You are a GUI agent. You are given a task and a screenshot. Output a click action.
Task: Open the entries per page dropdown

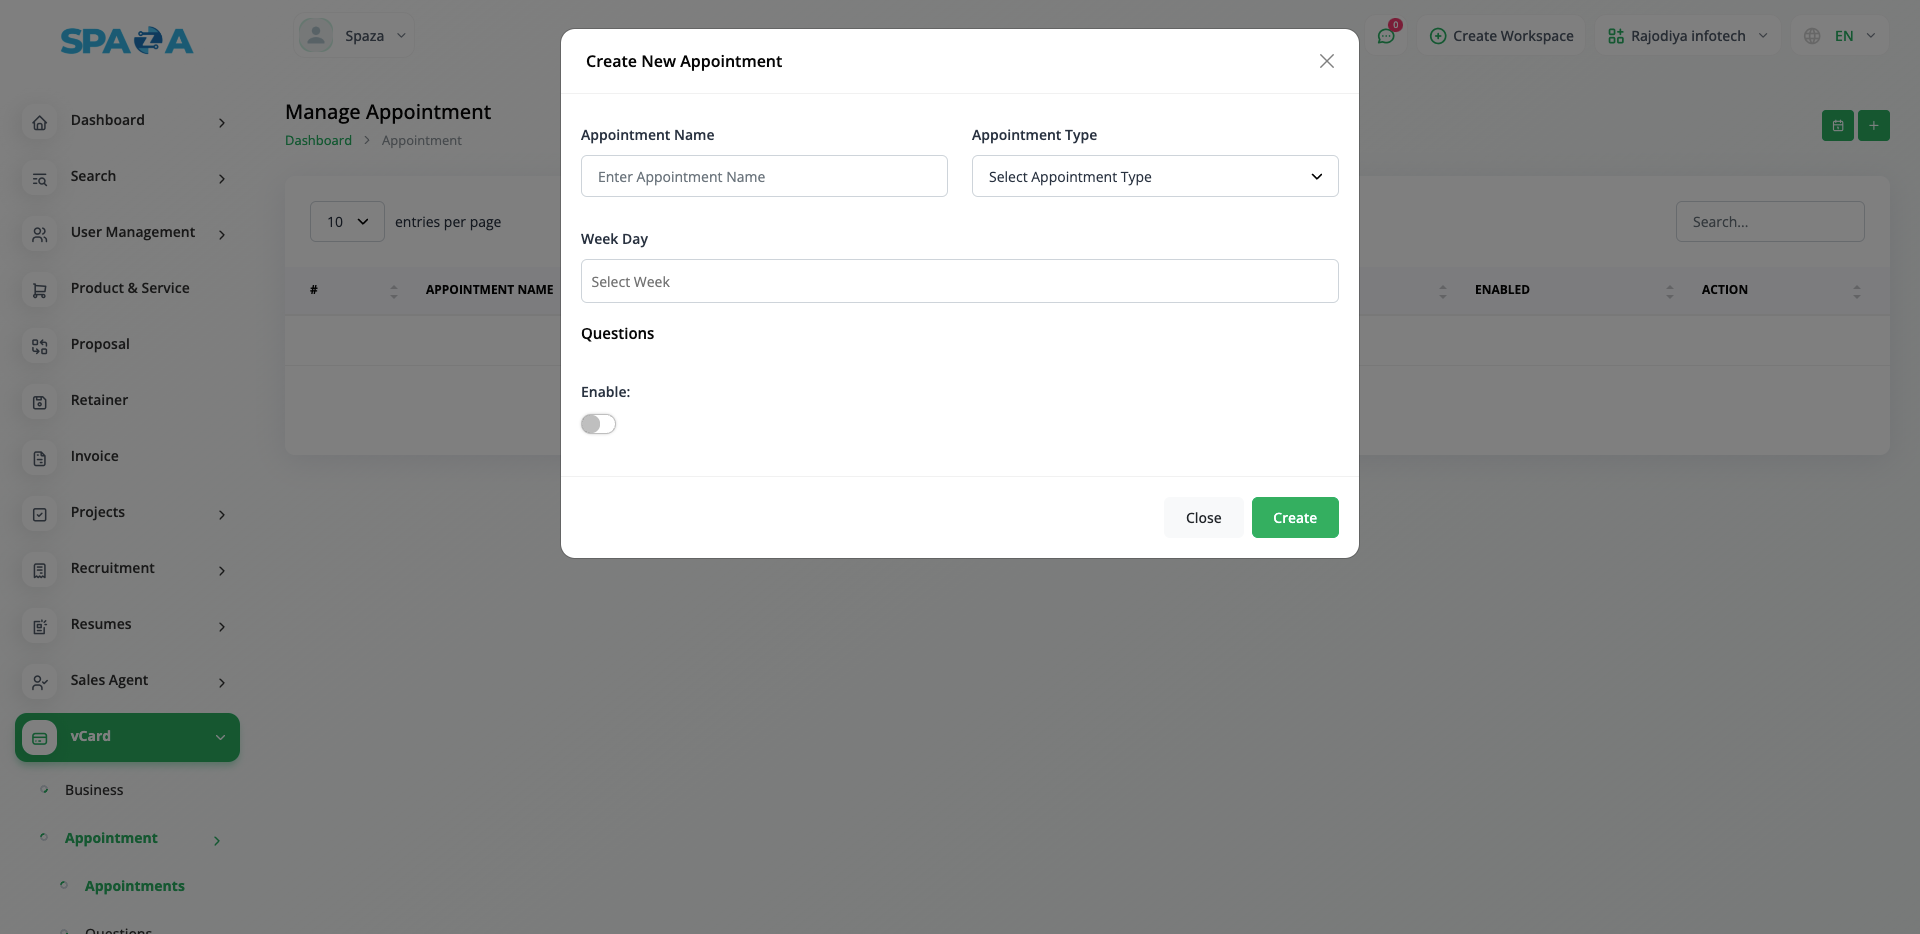pos(347,222)
